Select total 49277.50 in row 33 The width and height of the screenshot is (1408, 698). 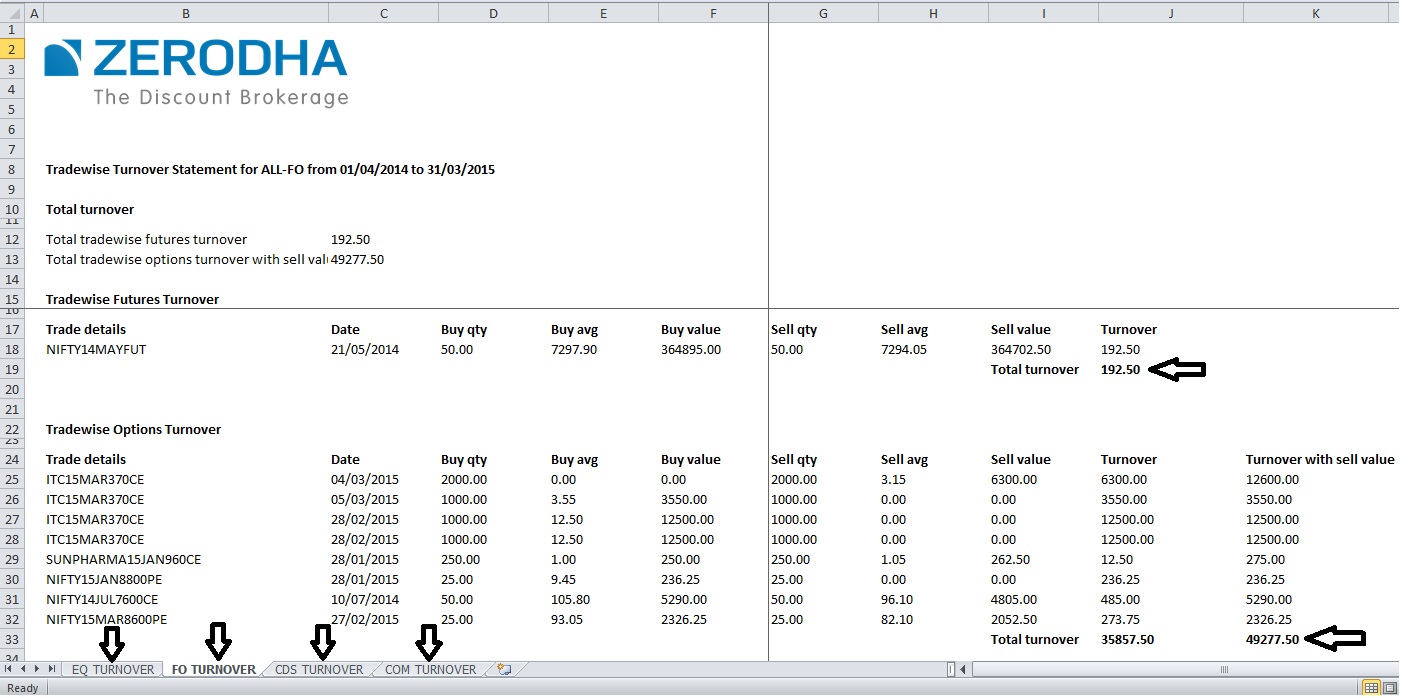(1272, 639)
